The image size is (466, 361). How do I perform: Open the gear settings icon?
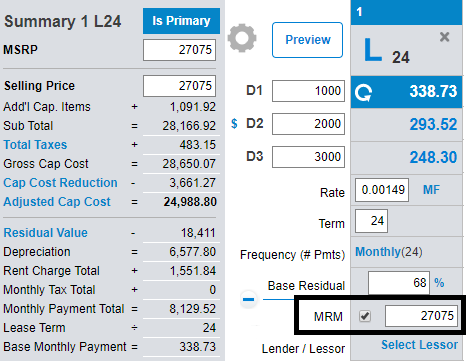(242, 38)
